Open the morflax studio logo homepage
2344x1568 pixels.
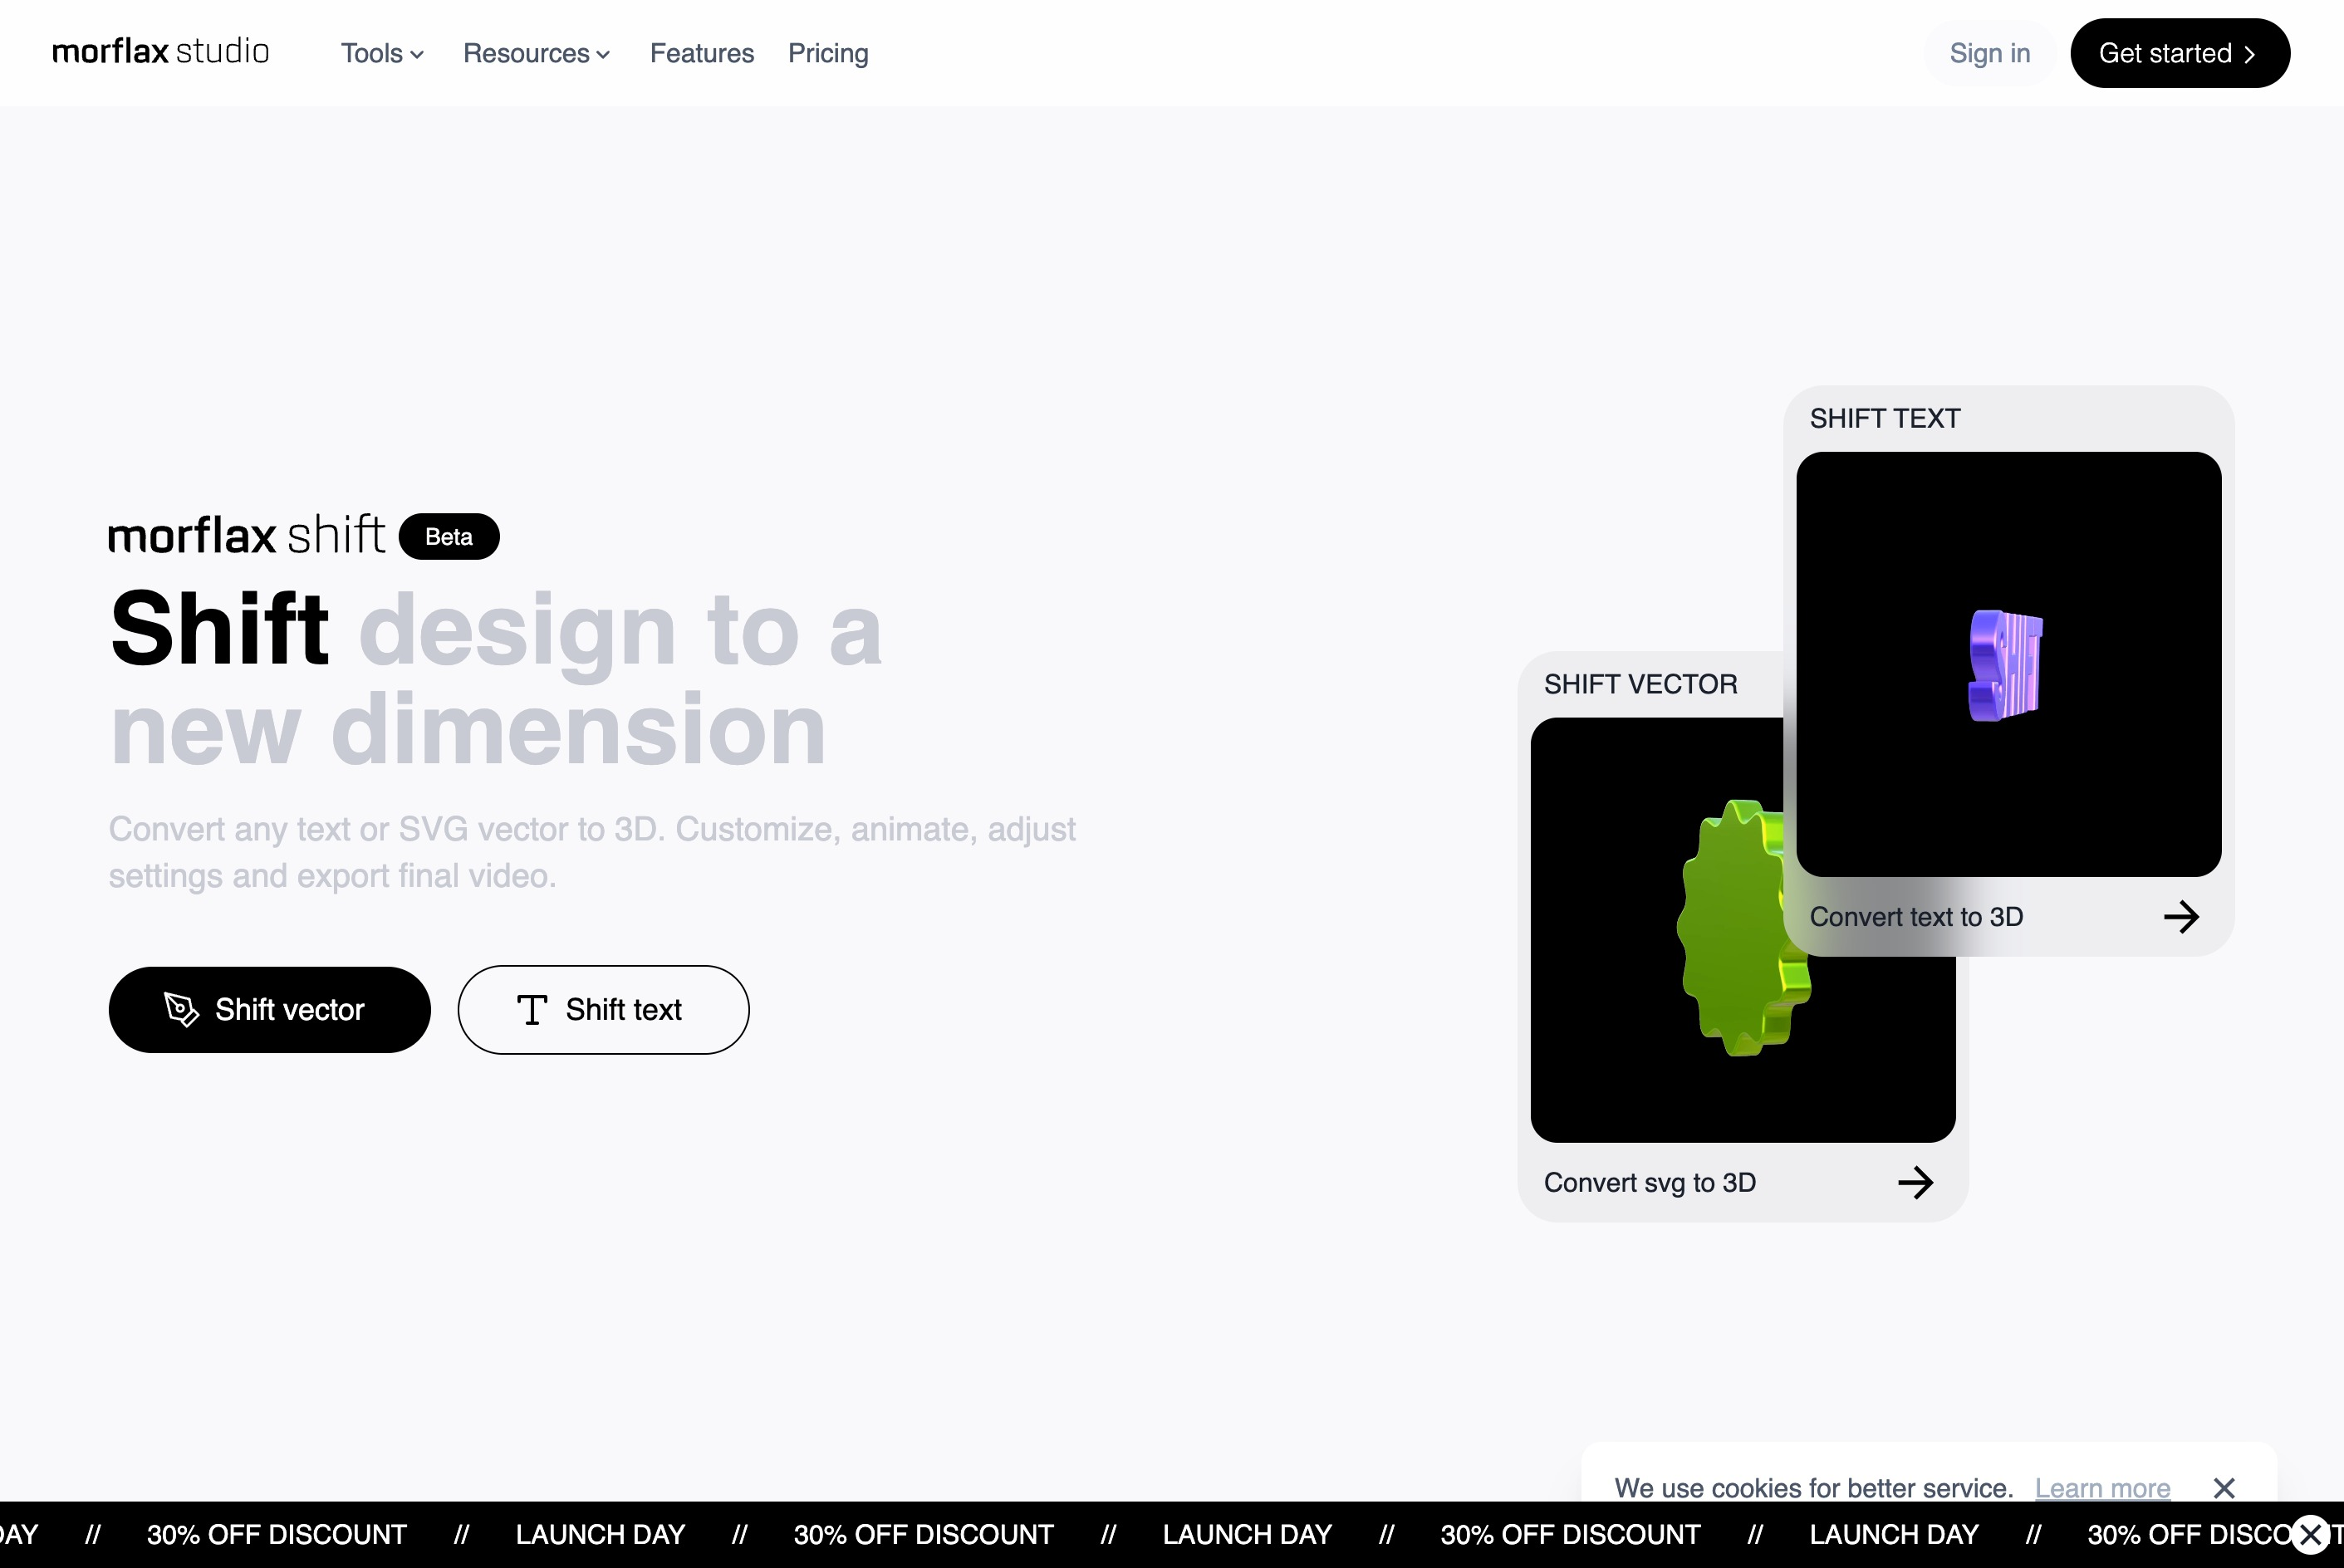[160, 52]
